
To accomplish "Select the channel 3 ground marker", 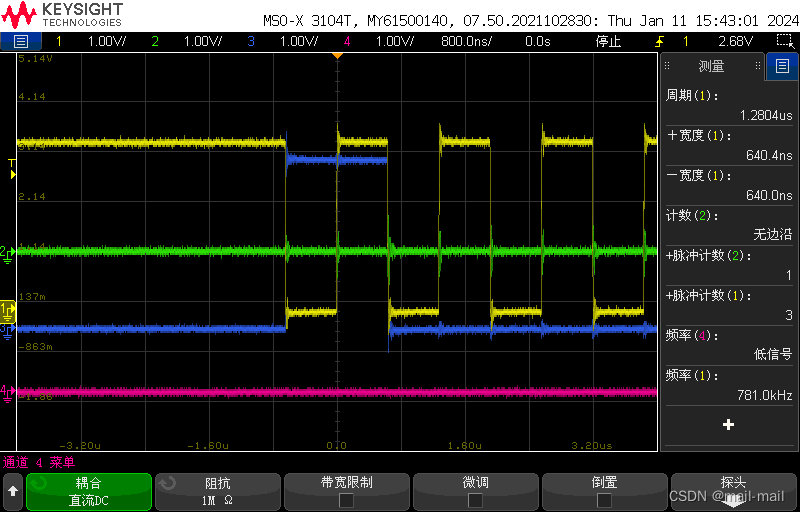I will (7, 331).
